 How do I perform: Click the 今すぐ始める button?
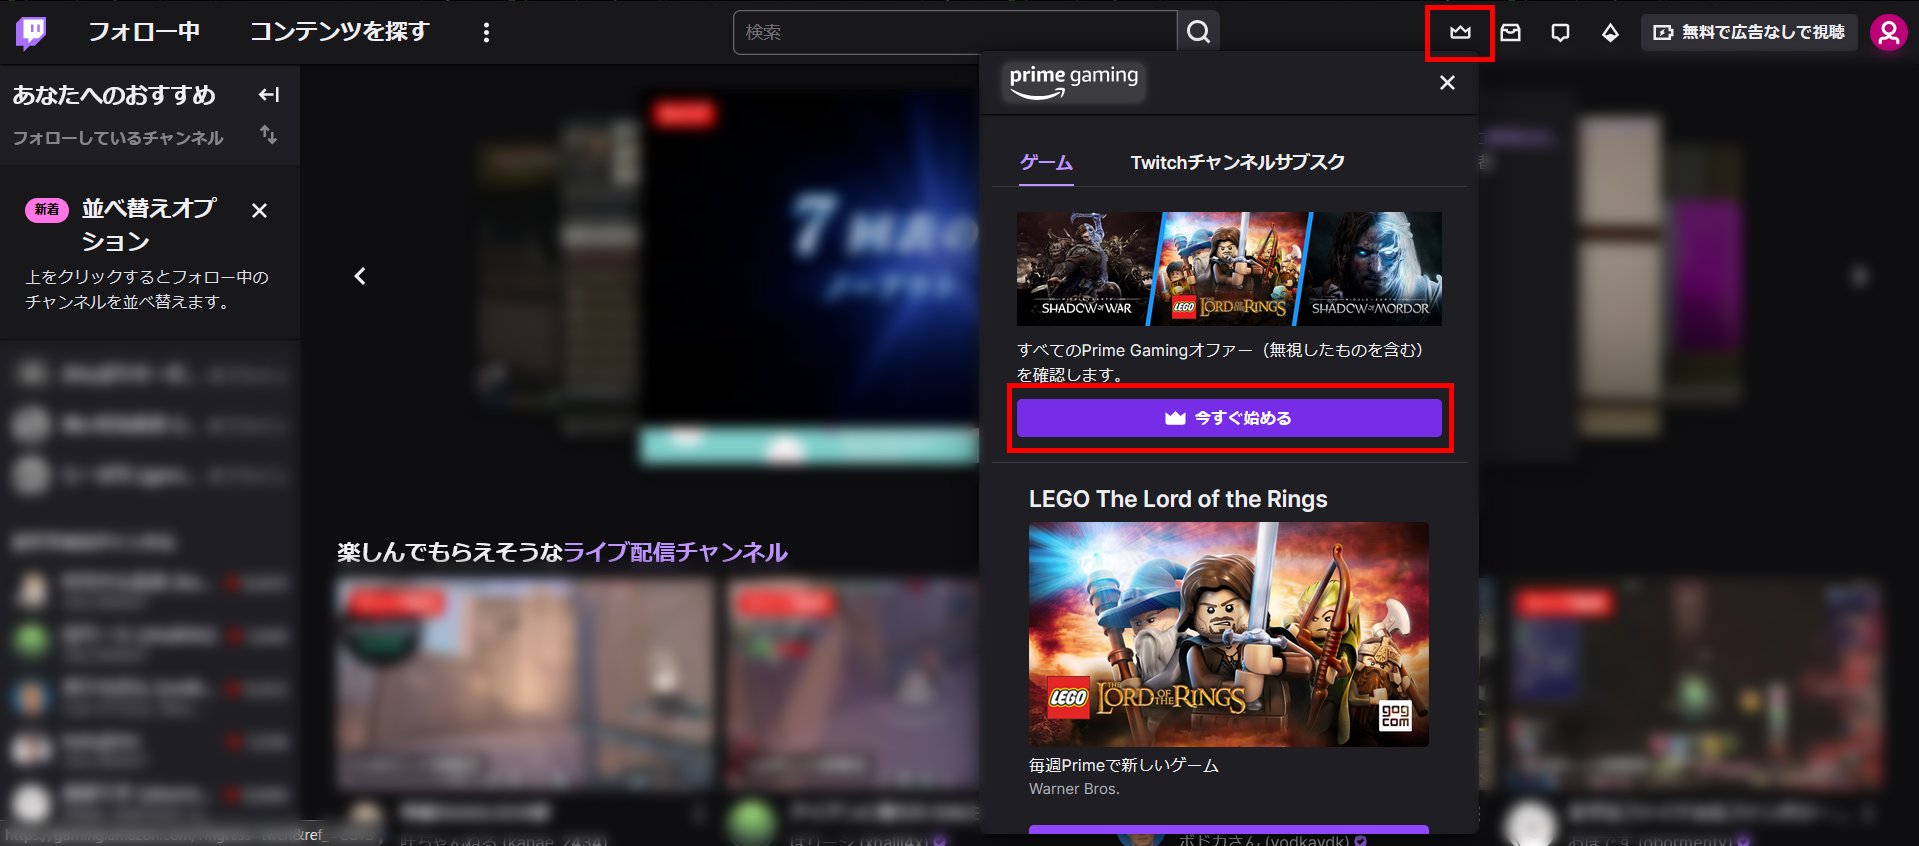(1229, 418)
